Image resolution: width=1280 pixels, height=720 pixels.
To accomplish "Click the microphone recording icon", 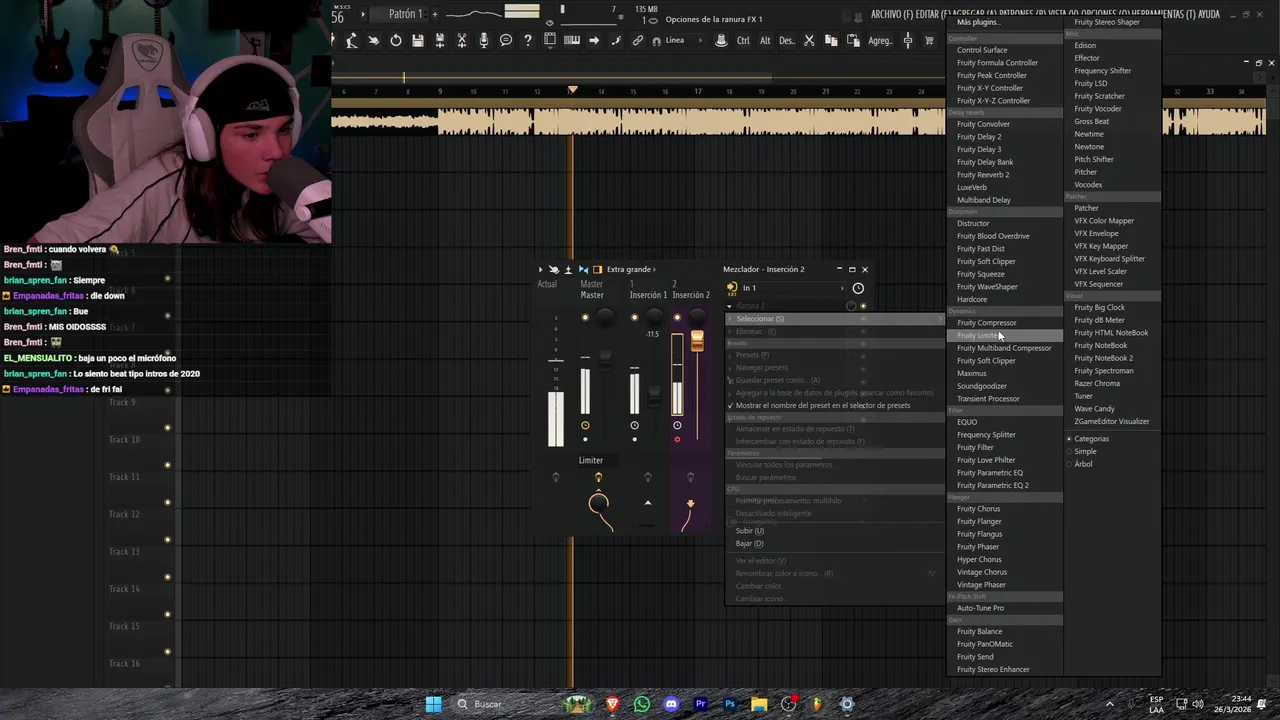I will 484,40.
